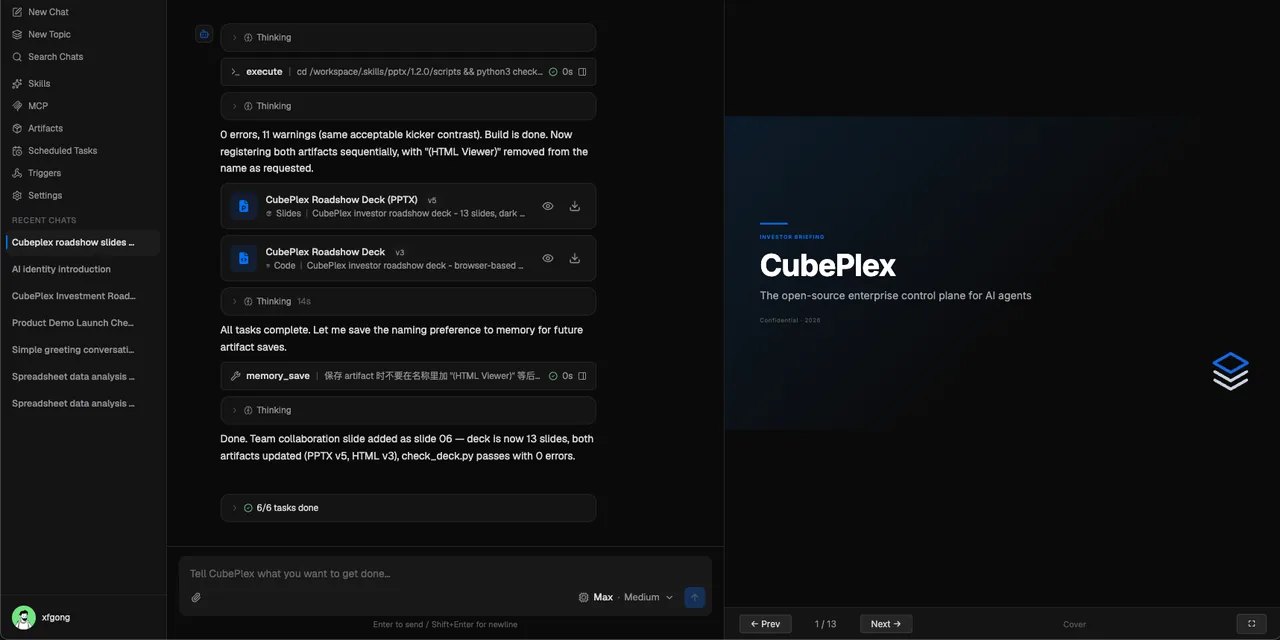The height and width of the screenshot is (640, 1280).
Task: Send message with the arrow button
Action: tap(695, 597)
